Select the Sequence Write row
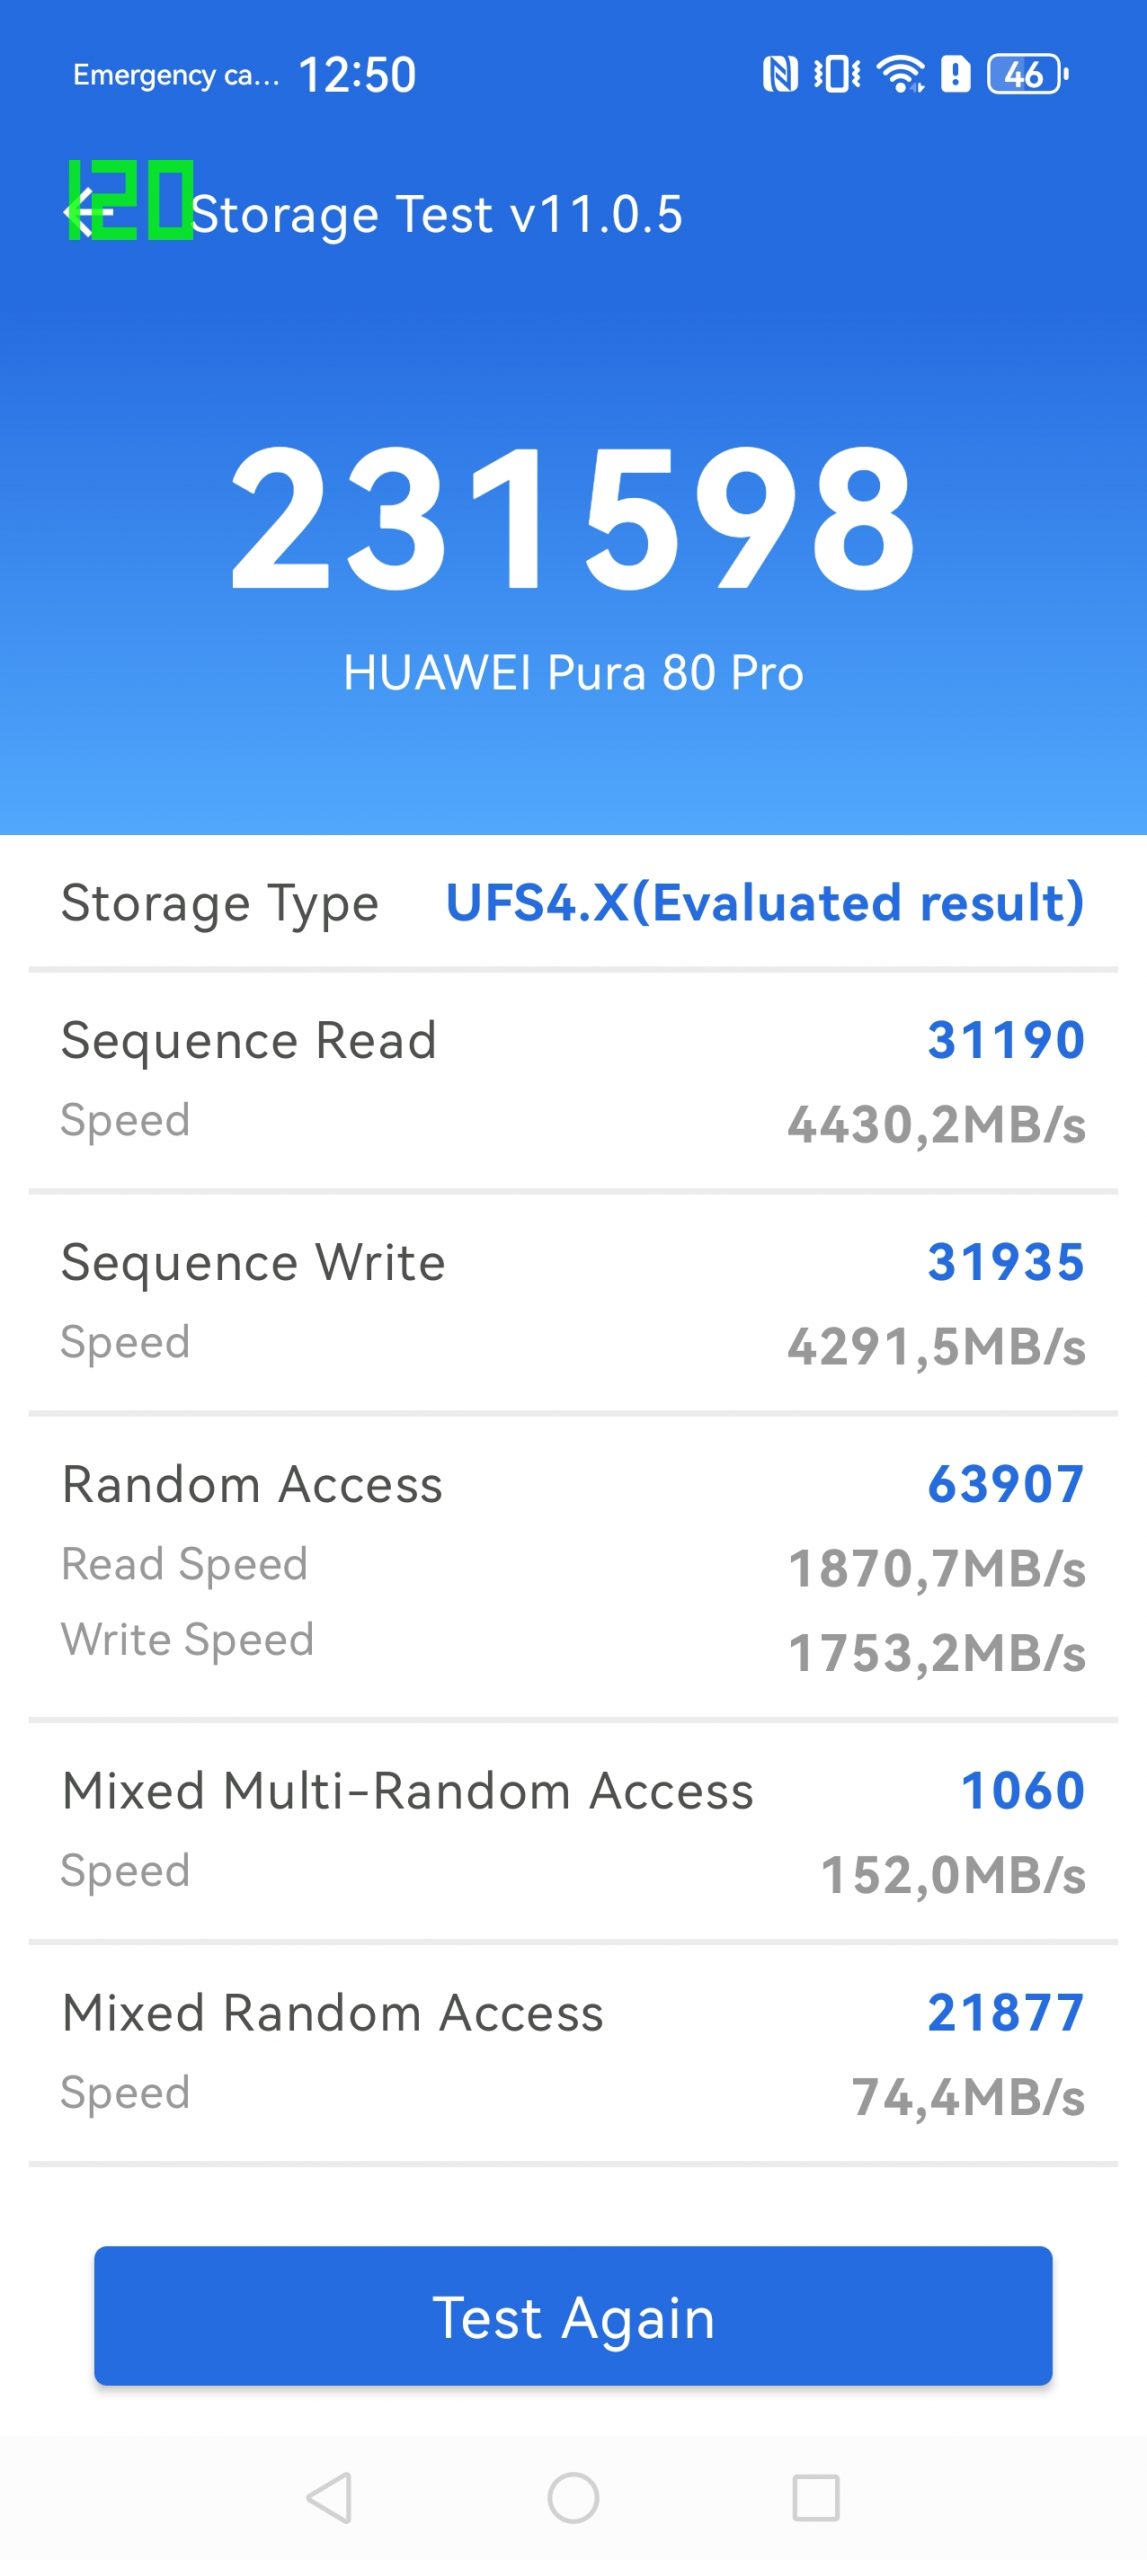The width and height of the screenshot is (1147, 2560). click(573, 1303)
